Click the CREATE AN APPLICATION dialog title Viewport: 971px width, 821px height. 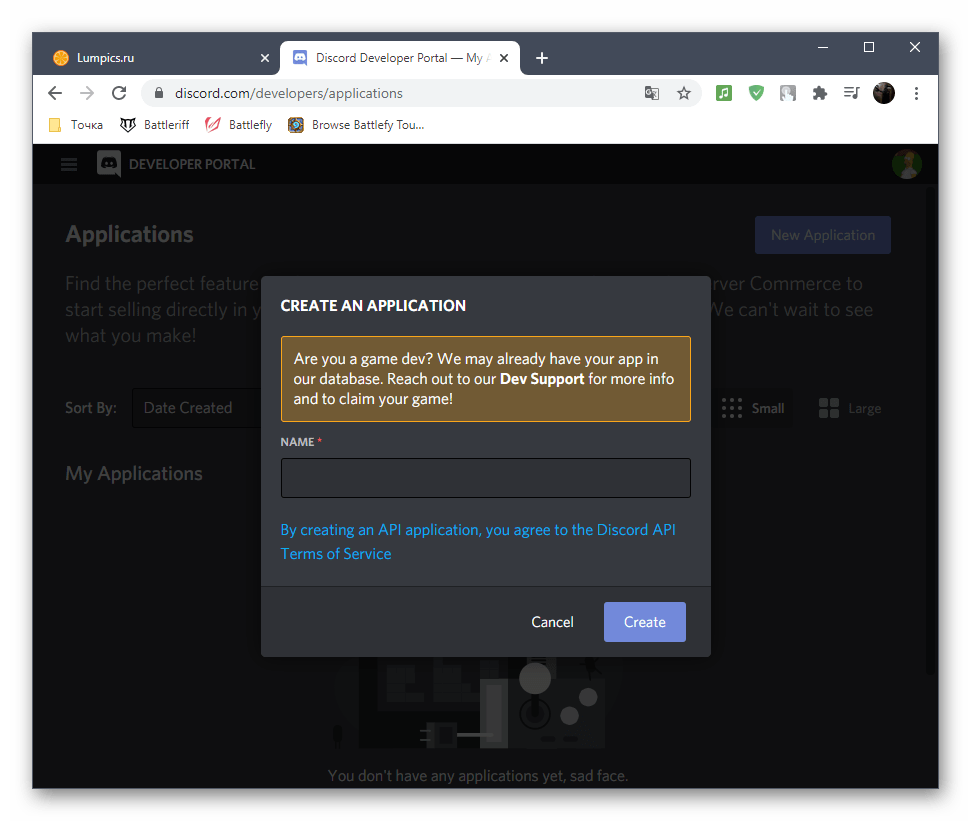(x=373, y=306)
